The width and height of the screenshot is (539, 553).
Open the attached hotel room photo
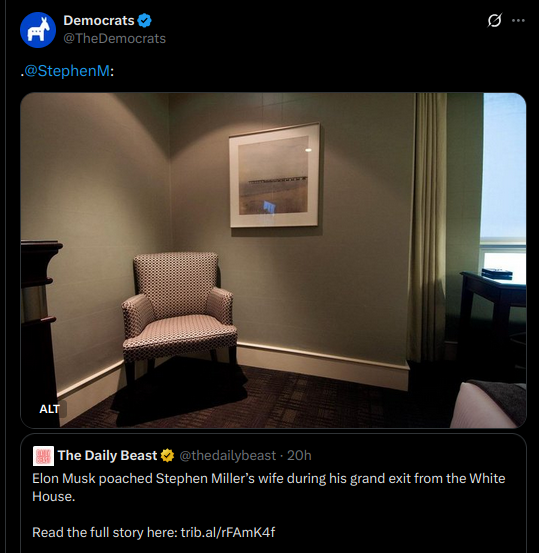273,260
